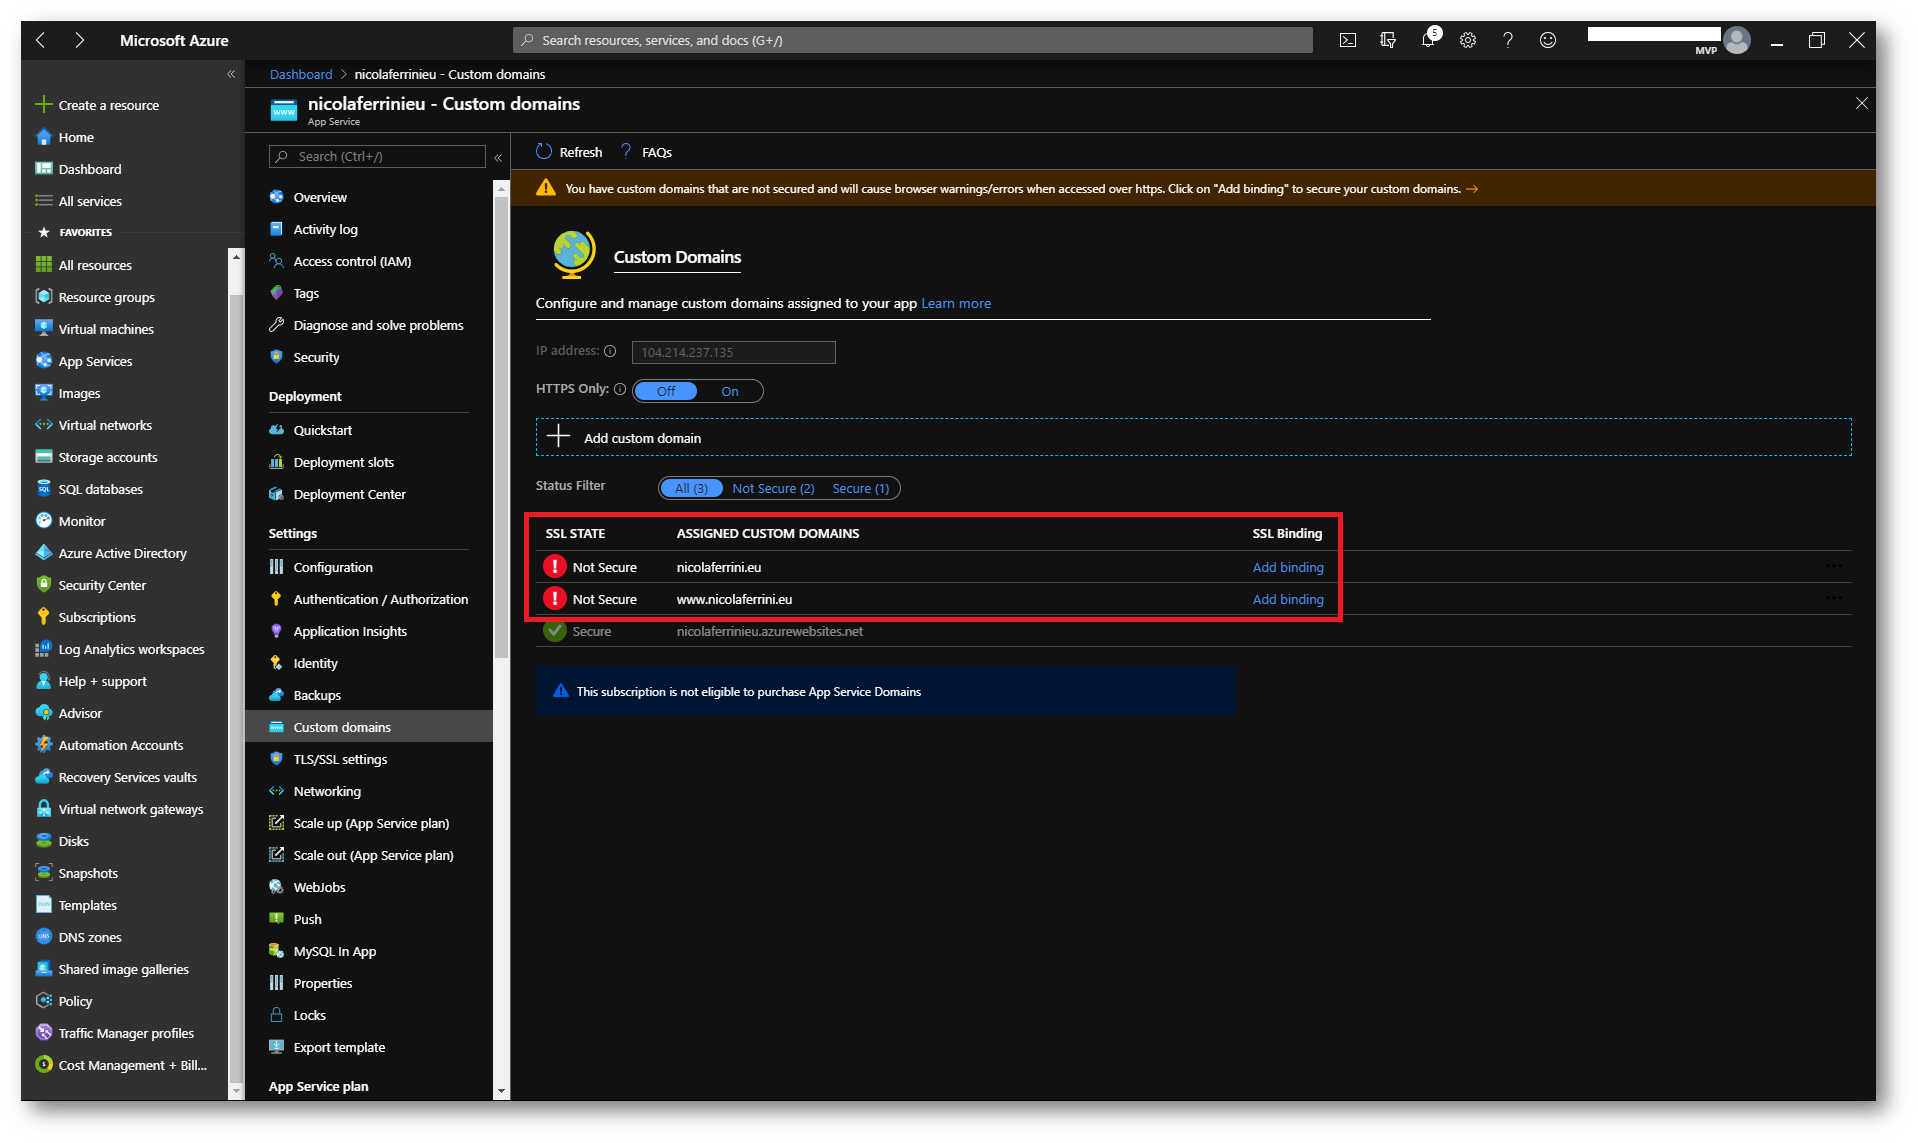1918x1143 pixels.
Task: Open portal settings gear
Action: [x=1468, y=40]
